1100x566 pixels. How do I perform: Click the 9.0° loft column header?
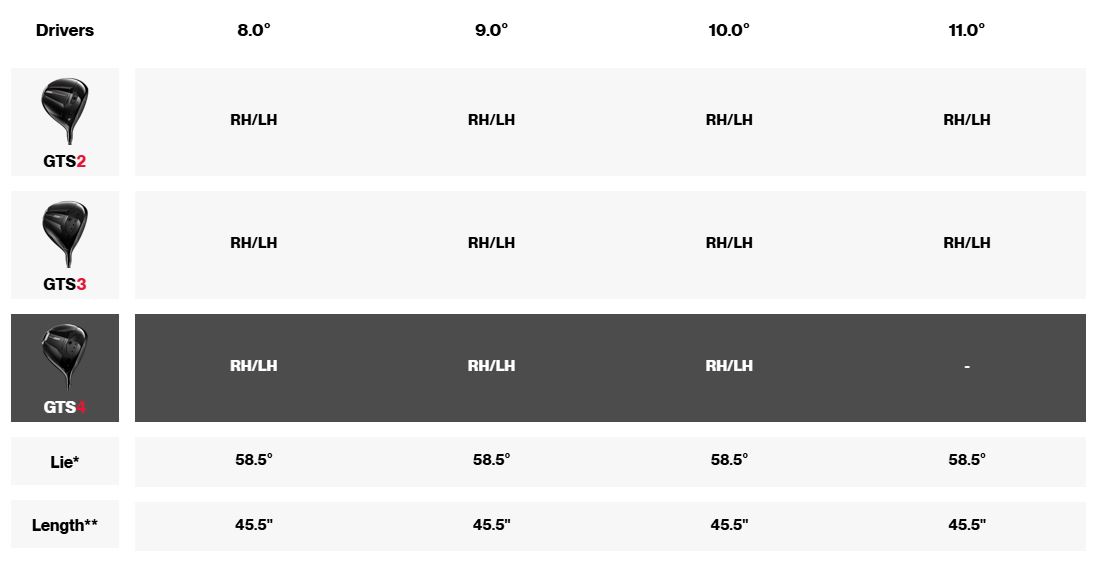coord(491,30)
